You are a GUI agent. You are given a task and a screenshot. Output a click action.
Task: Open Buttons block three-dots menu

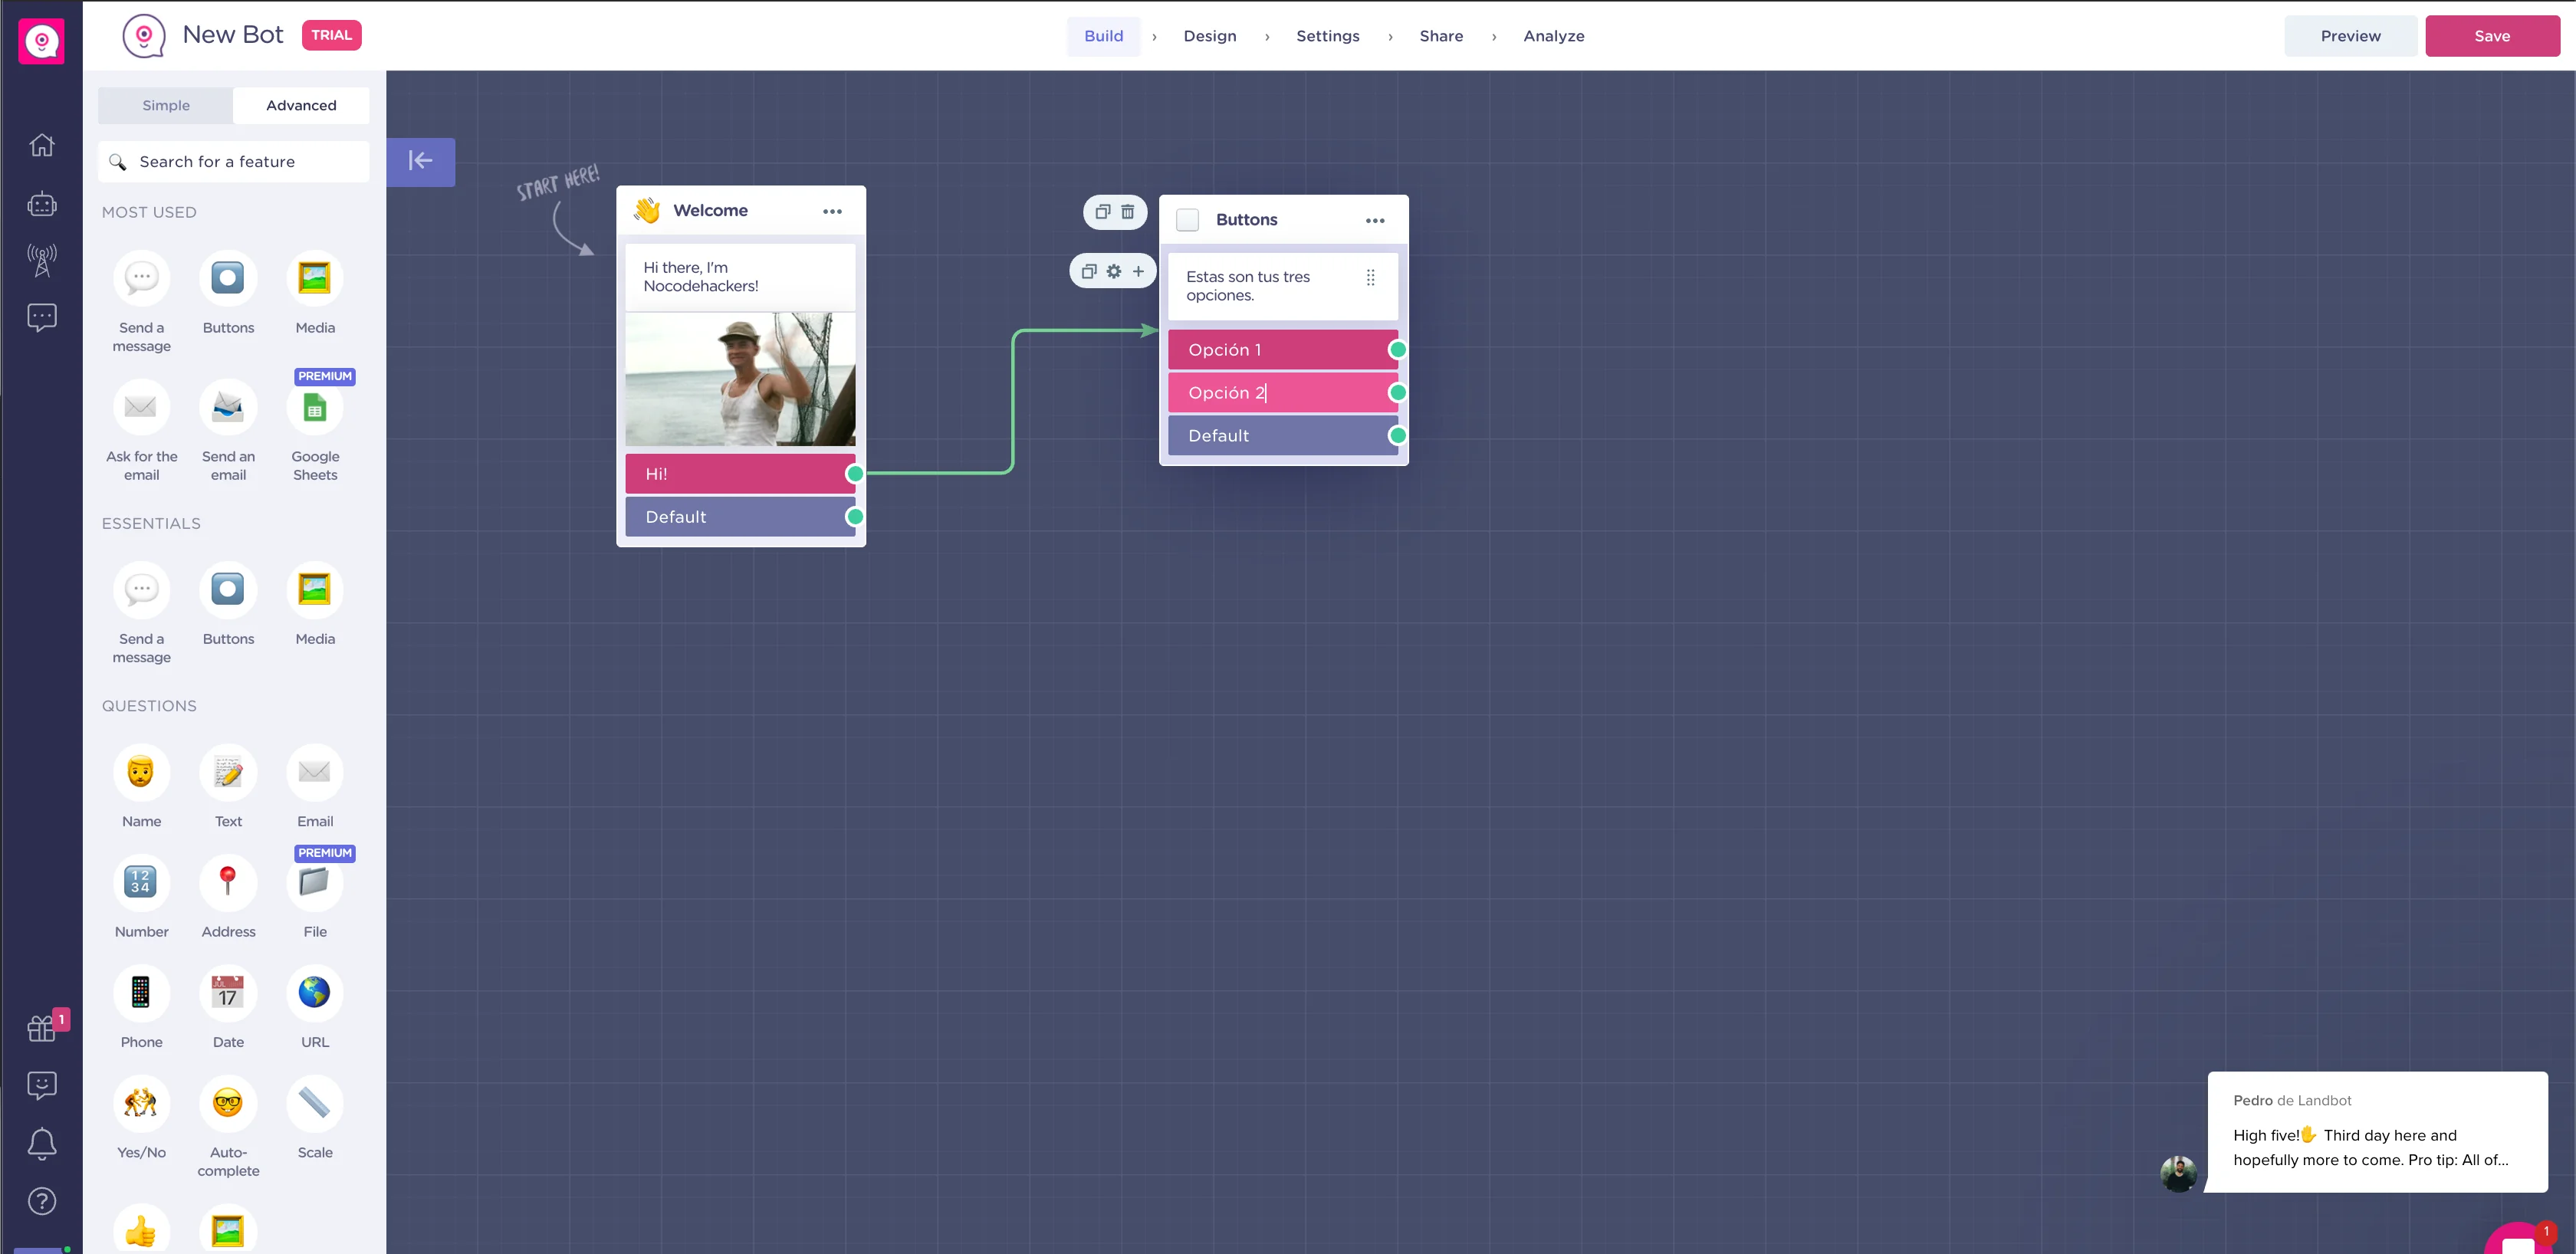[x=1375, y=220]
